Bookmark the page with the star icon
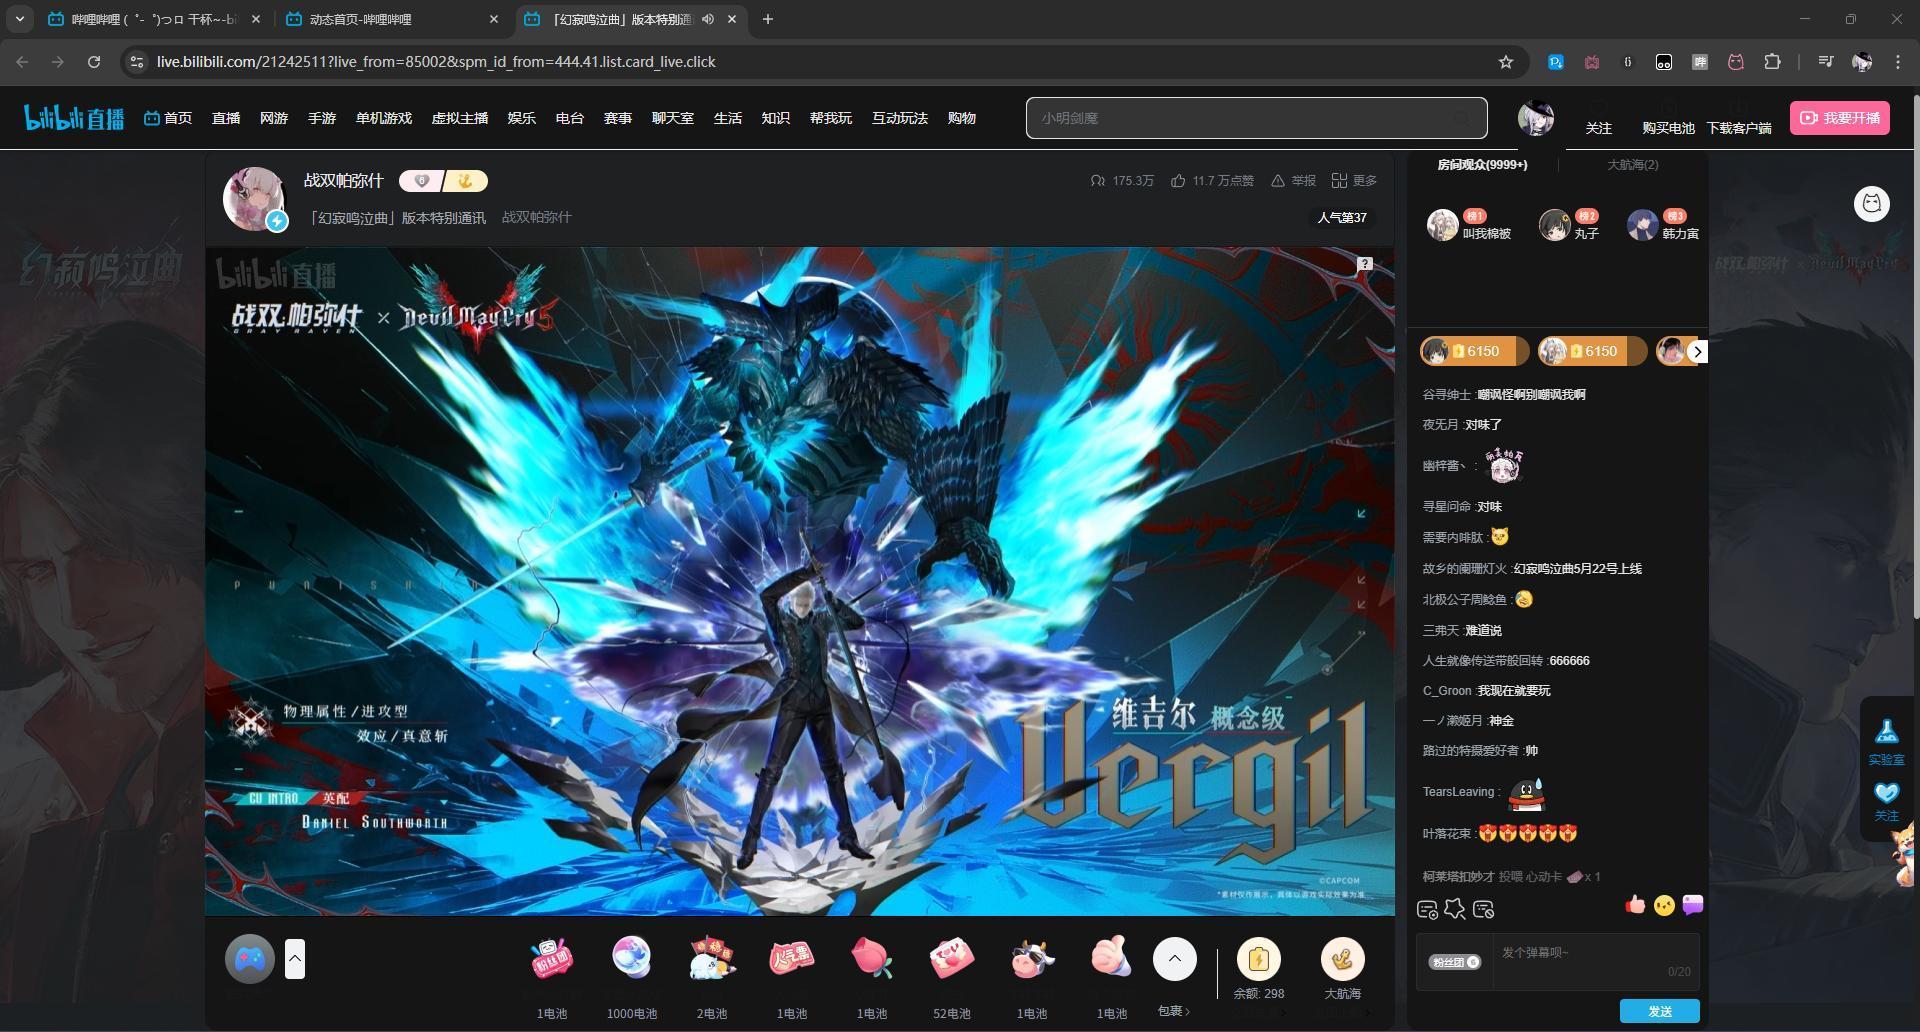Viewport: 1920px width, 1032px height. pyautogui.click(x=1506, y=62)
